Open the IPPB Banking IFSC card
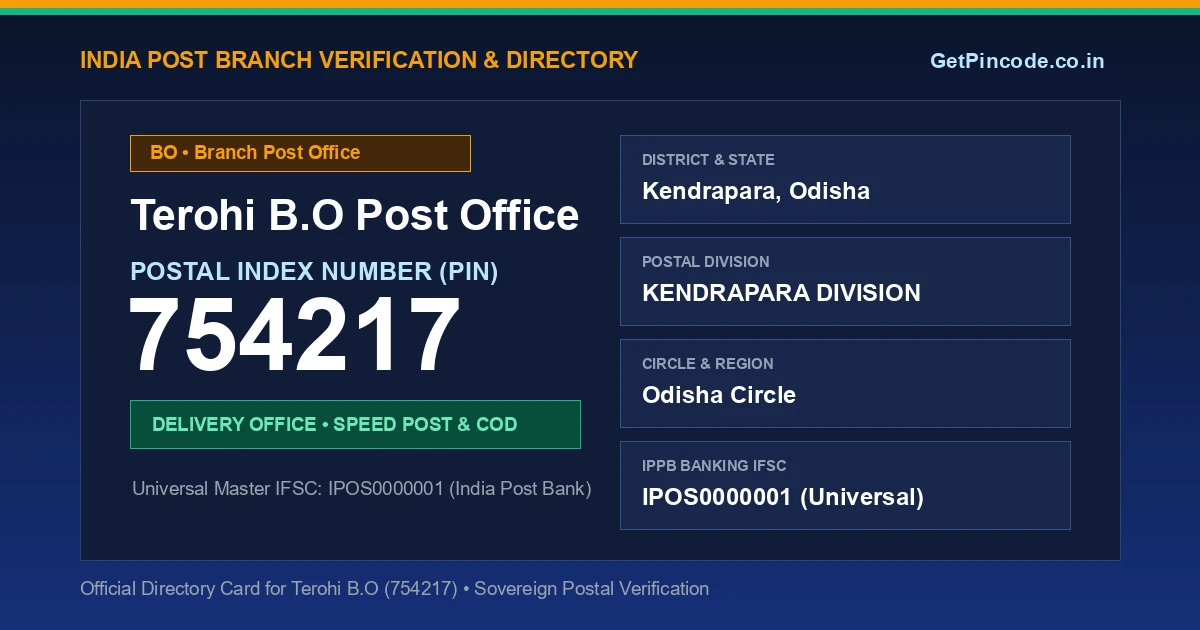The height and width of the screenshot is (630, 1200). coord(845,485)
